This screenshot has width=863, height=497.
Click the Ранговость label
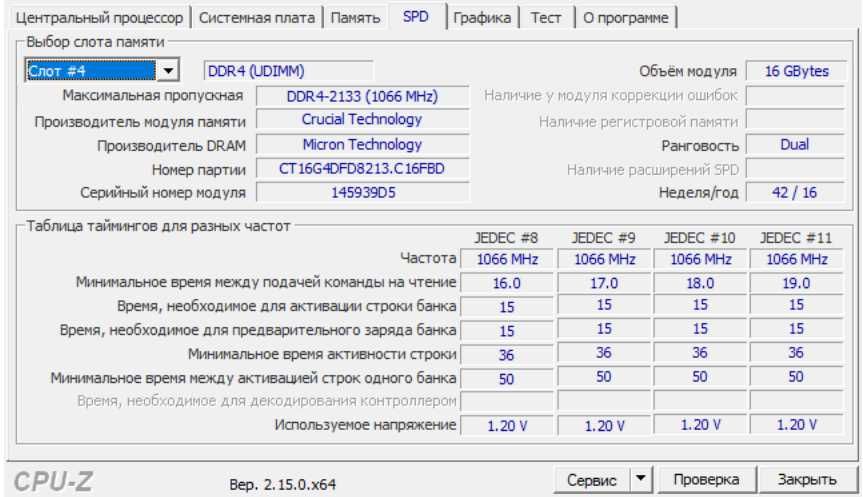tap(700, 146)
